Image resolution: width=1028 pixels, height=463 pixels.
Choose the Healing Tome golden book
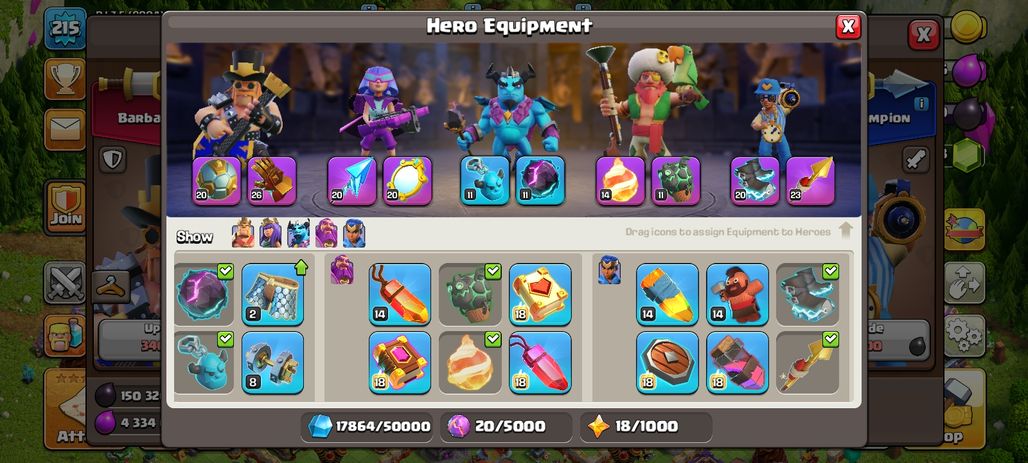(540, 294)
